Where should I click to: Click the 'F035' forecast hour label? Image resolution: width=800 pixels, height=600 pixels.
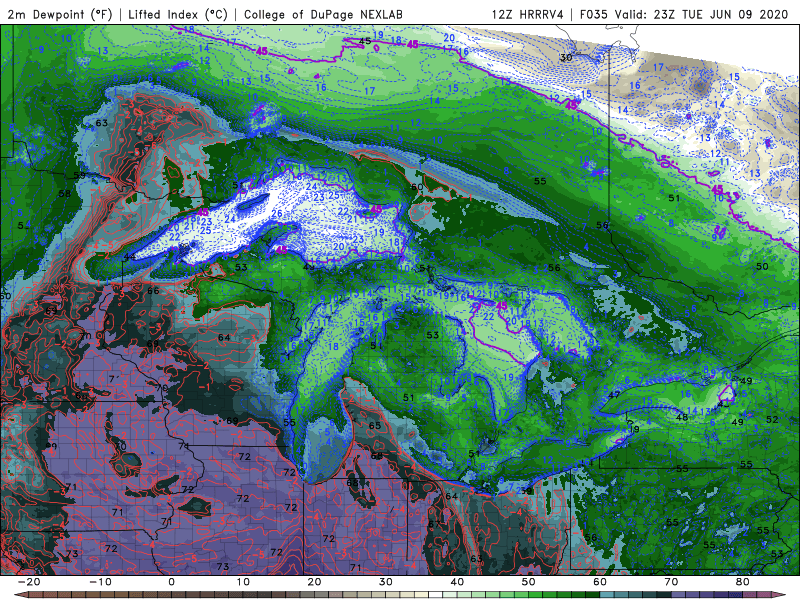[594, 14]
